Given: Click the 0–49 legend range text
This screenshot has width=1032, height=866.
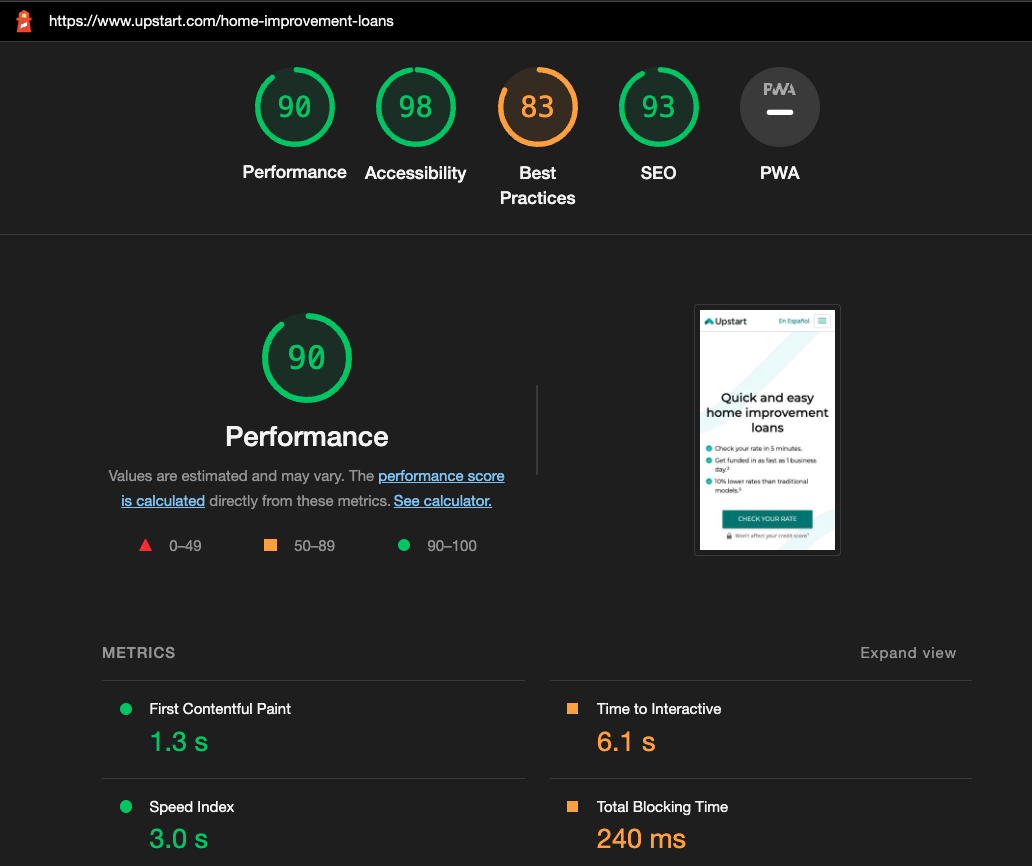Looking at the screenshot, I should [x=185, y=546].
